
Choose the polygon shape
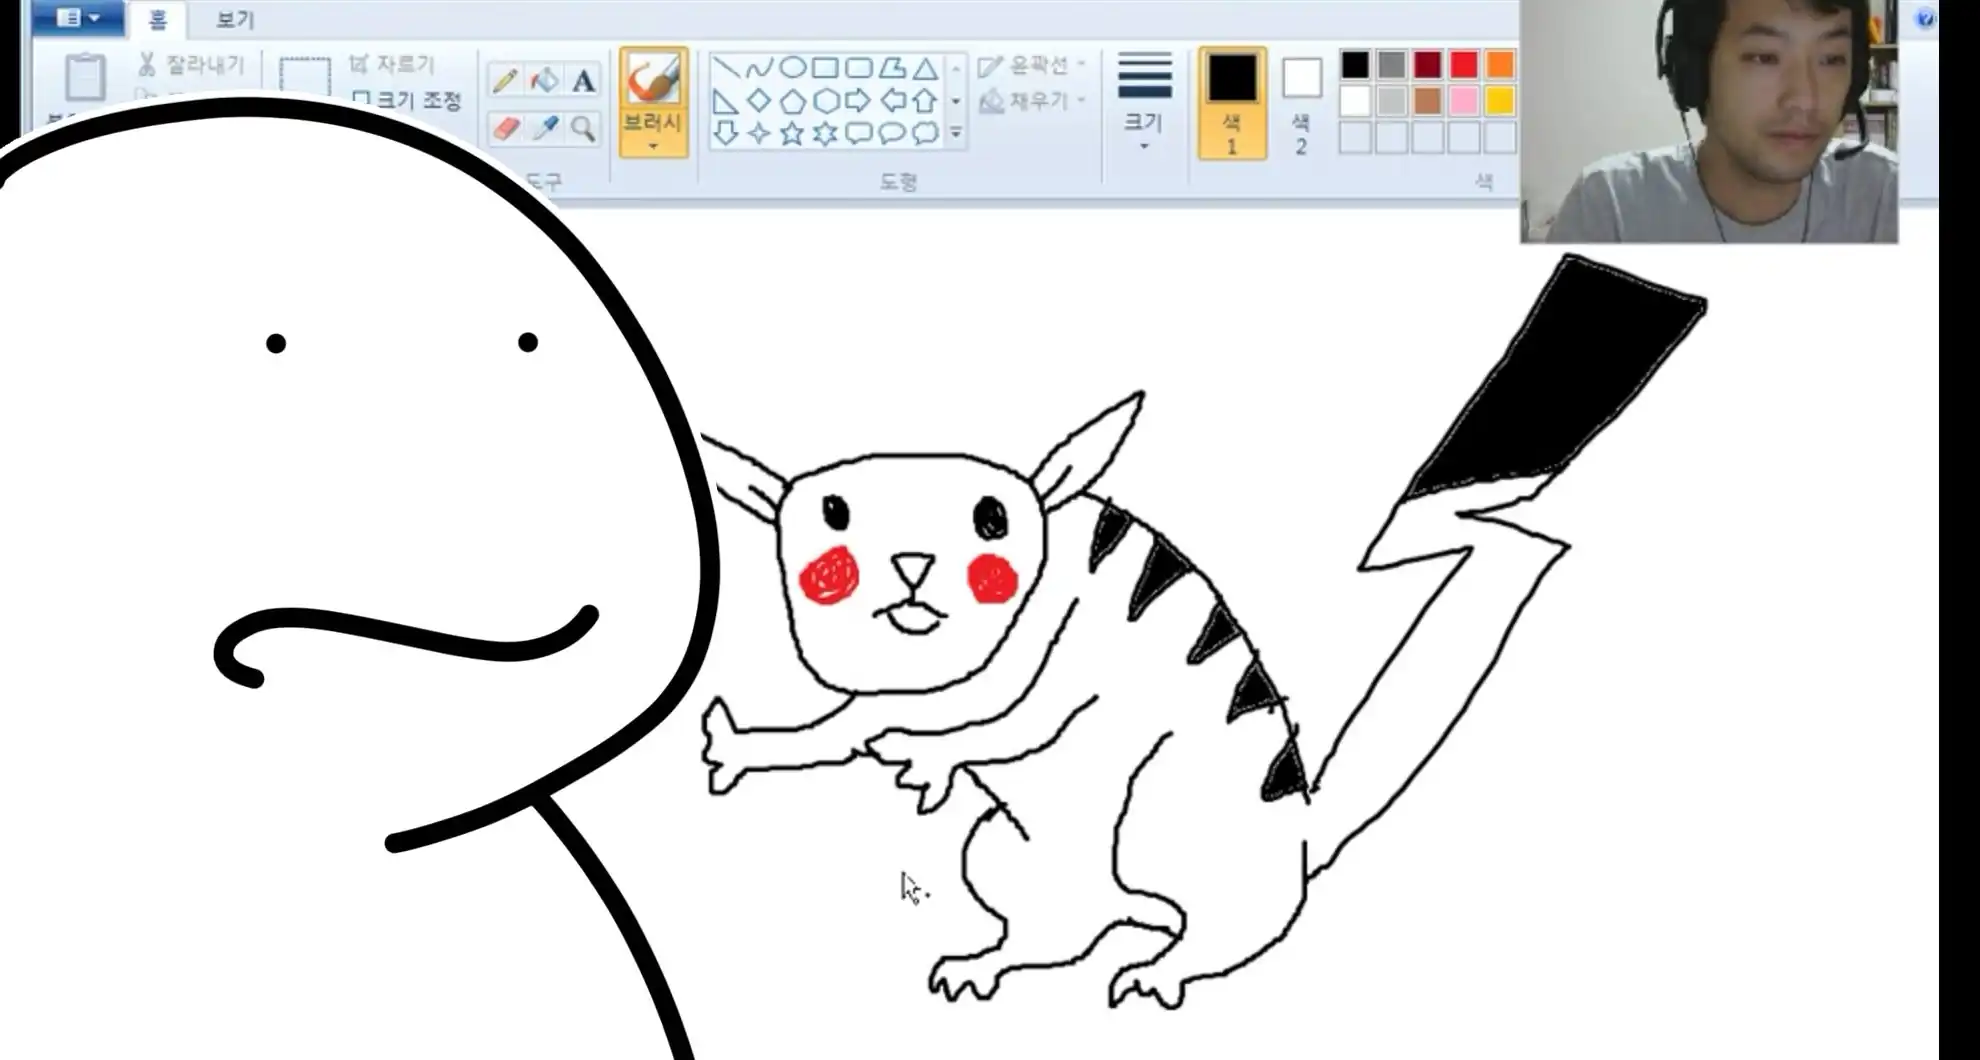892,68
